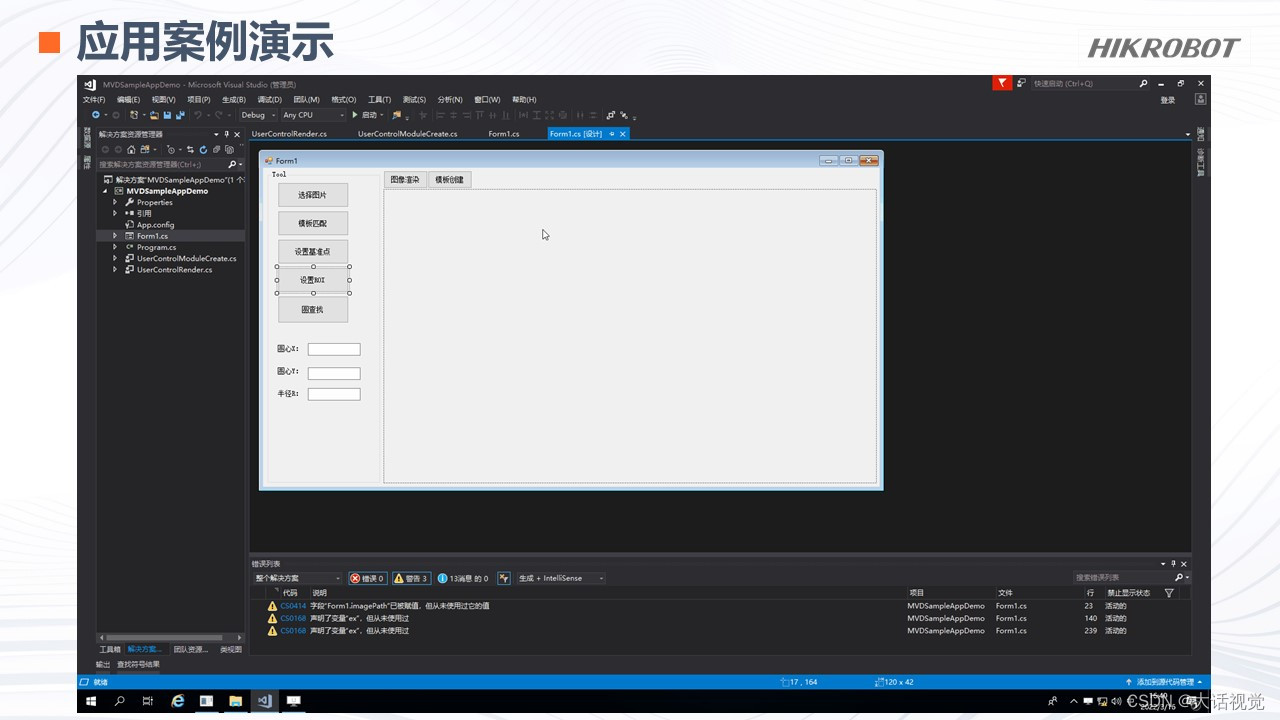Open Internet Explorer from the taskbar
This screenshot has width=1280, height=720.
coord(178,701)
